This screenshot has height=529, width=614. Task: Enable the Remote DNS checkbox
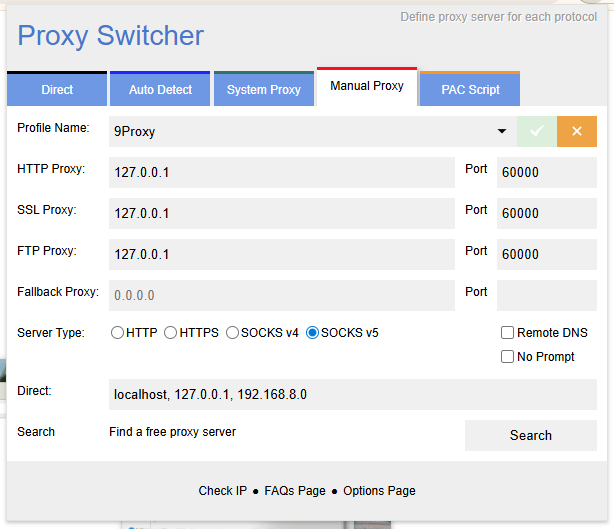point(508,333)
